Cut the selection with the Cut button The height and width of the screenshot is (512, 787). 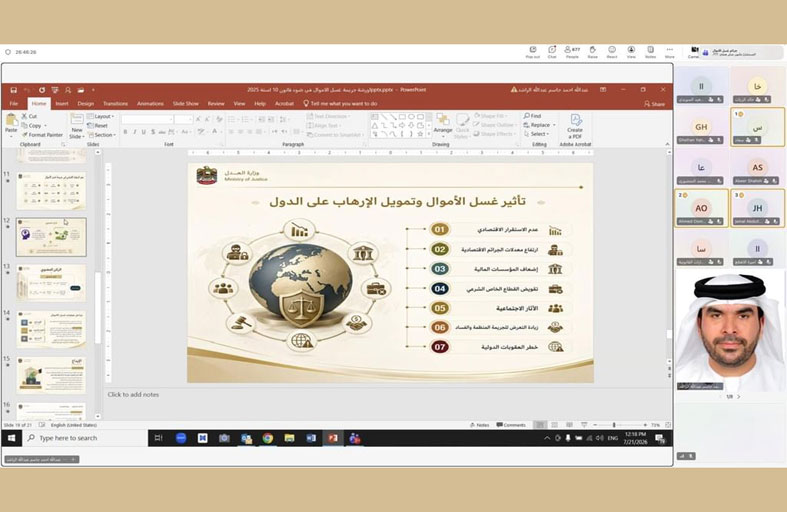(29, 116)
